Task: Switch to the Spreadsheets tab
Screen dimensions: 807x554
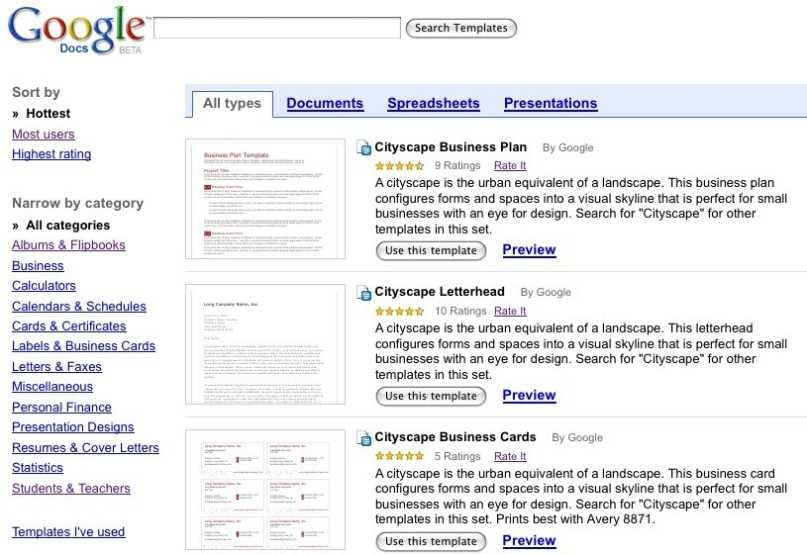Action: [433, 103]
